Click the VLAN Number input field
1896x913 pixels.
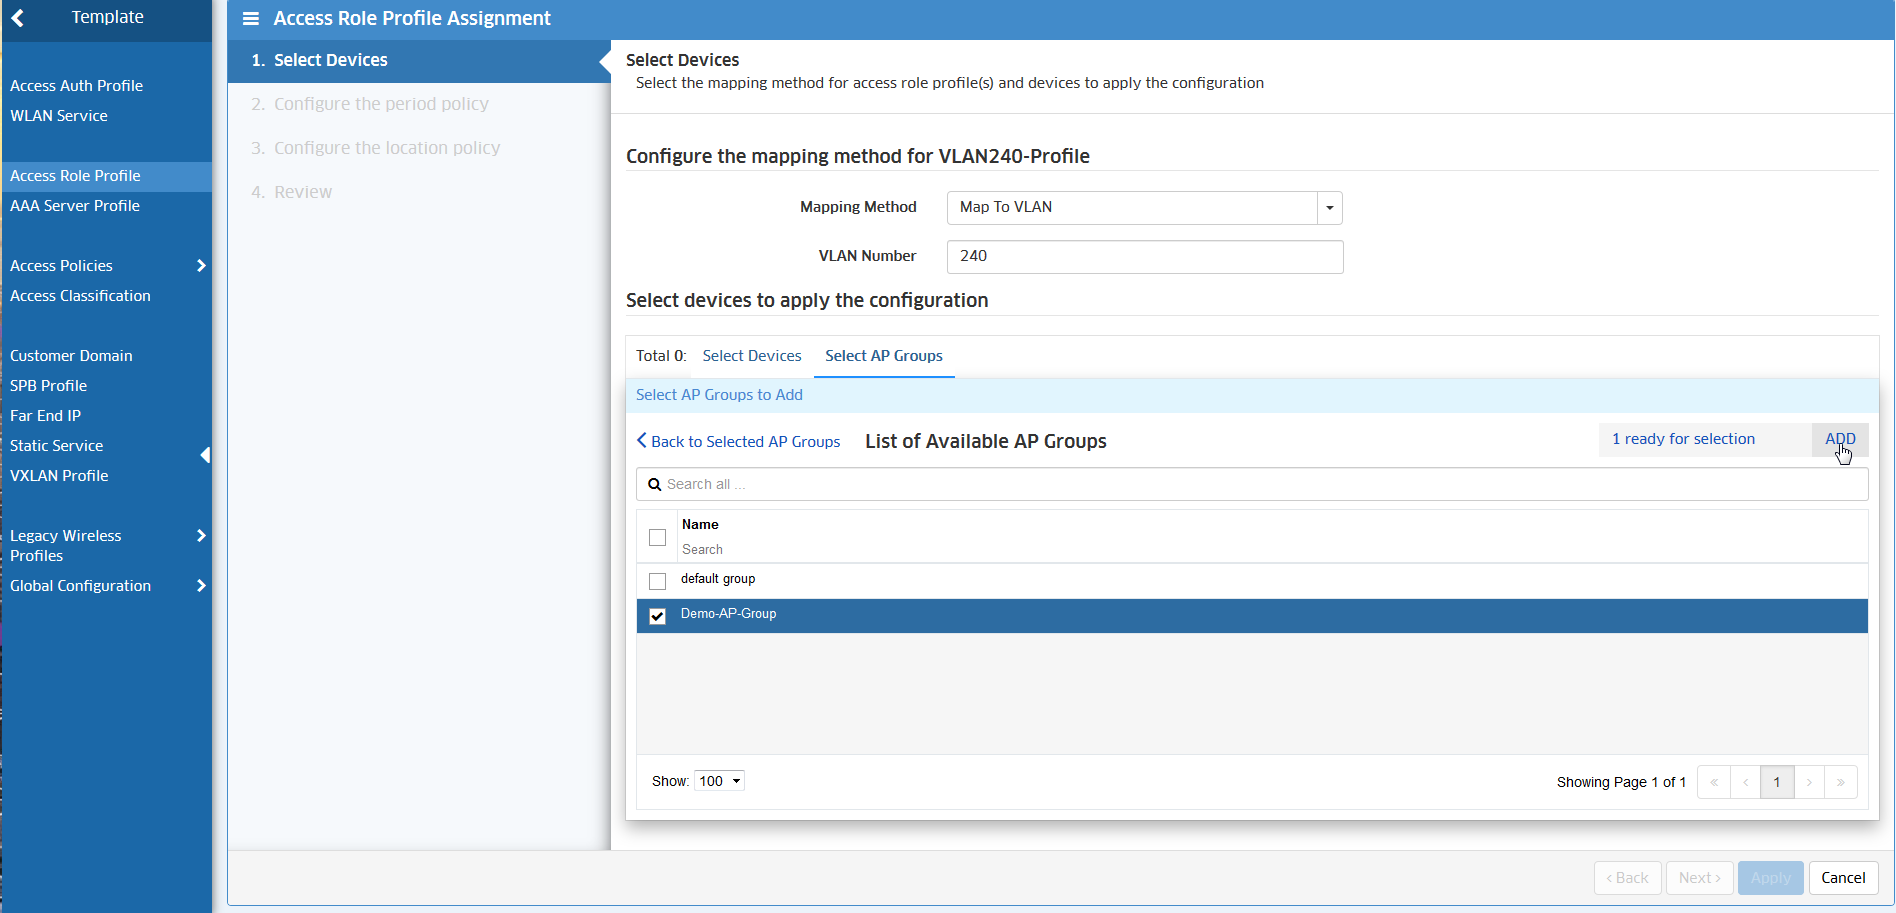[1144, 257]
